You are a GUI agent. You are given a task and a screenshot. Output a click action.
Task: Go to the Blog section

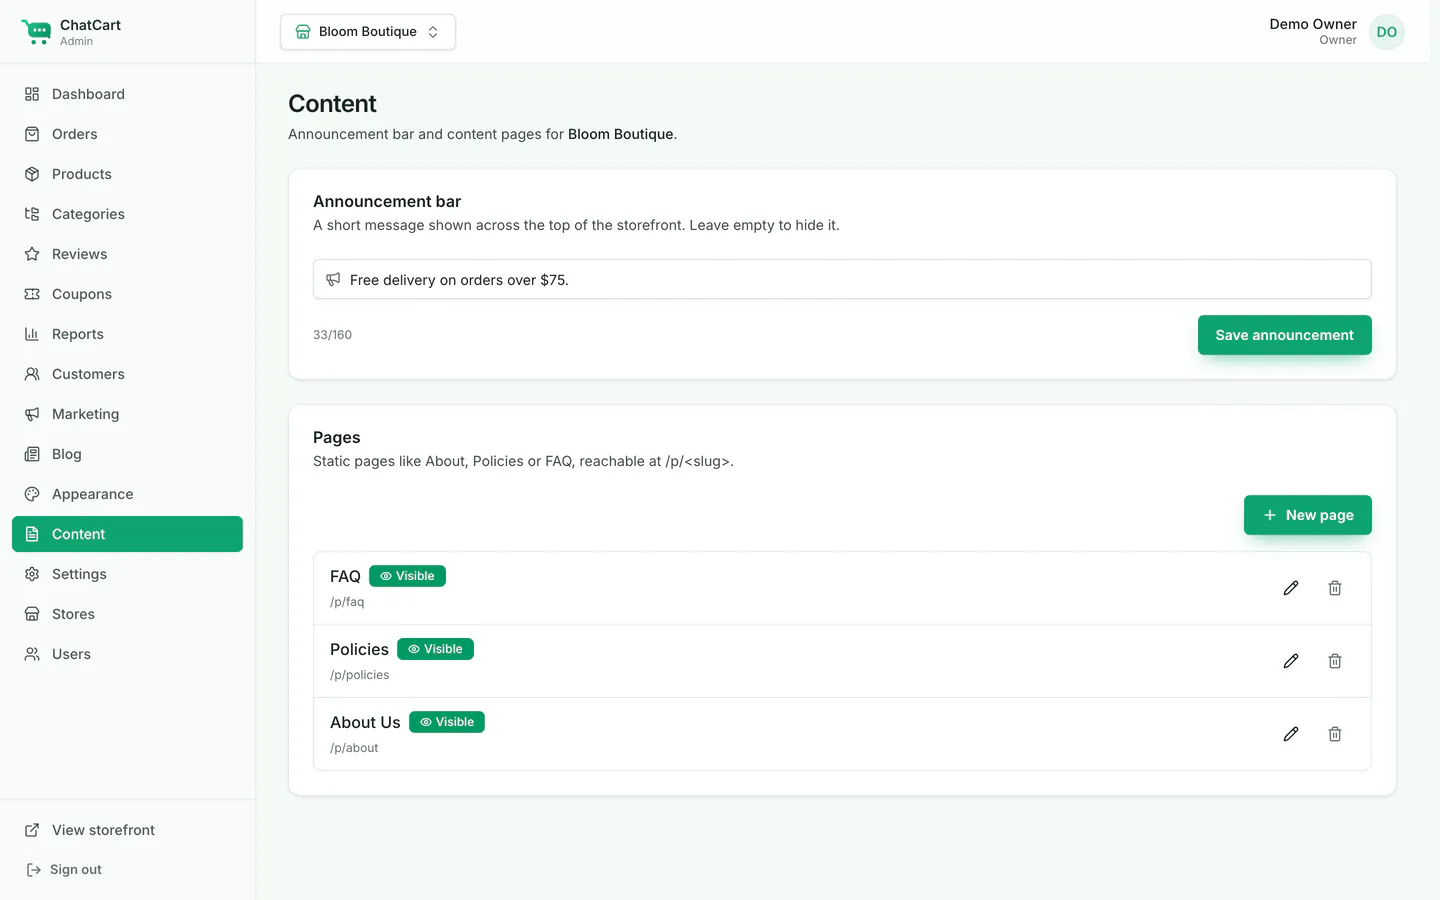[127, 454]
